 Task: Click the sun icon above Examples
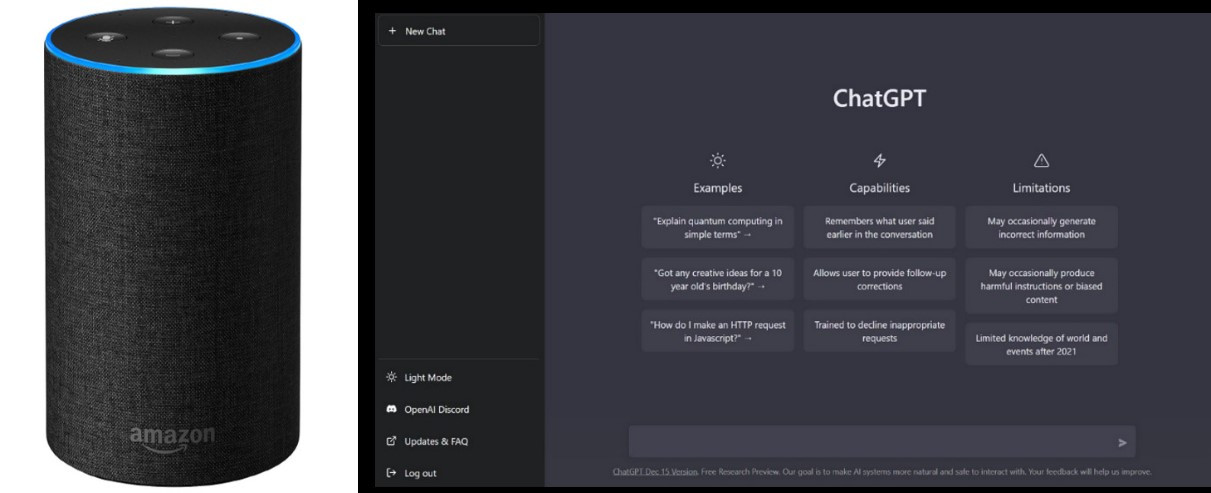(718, 160)
